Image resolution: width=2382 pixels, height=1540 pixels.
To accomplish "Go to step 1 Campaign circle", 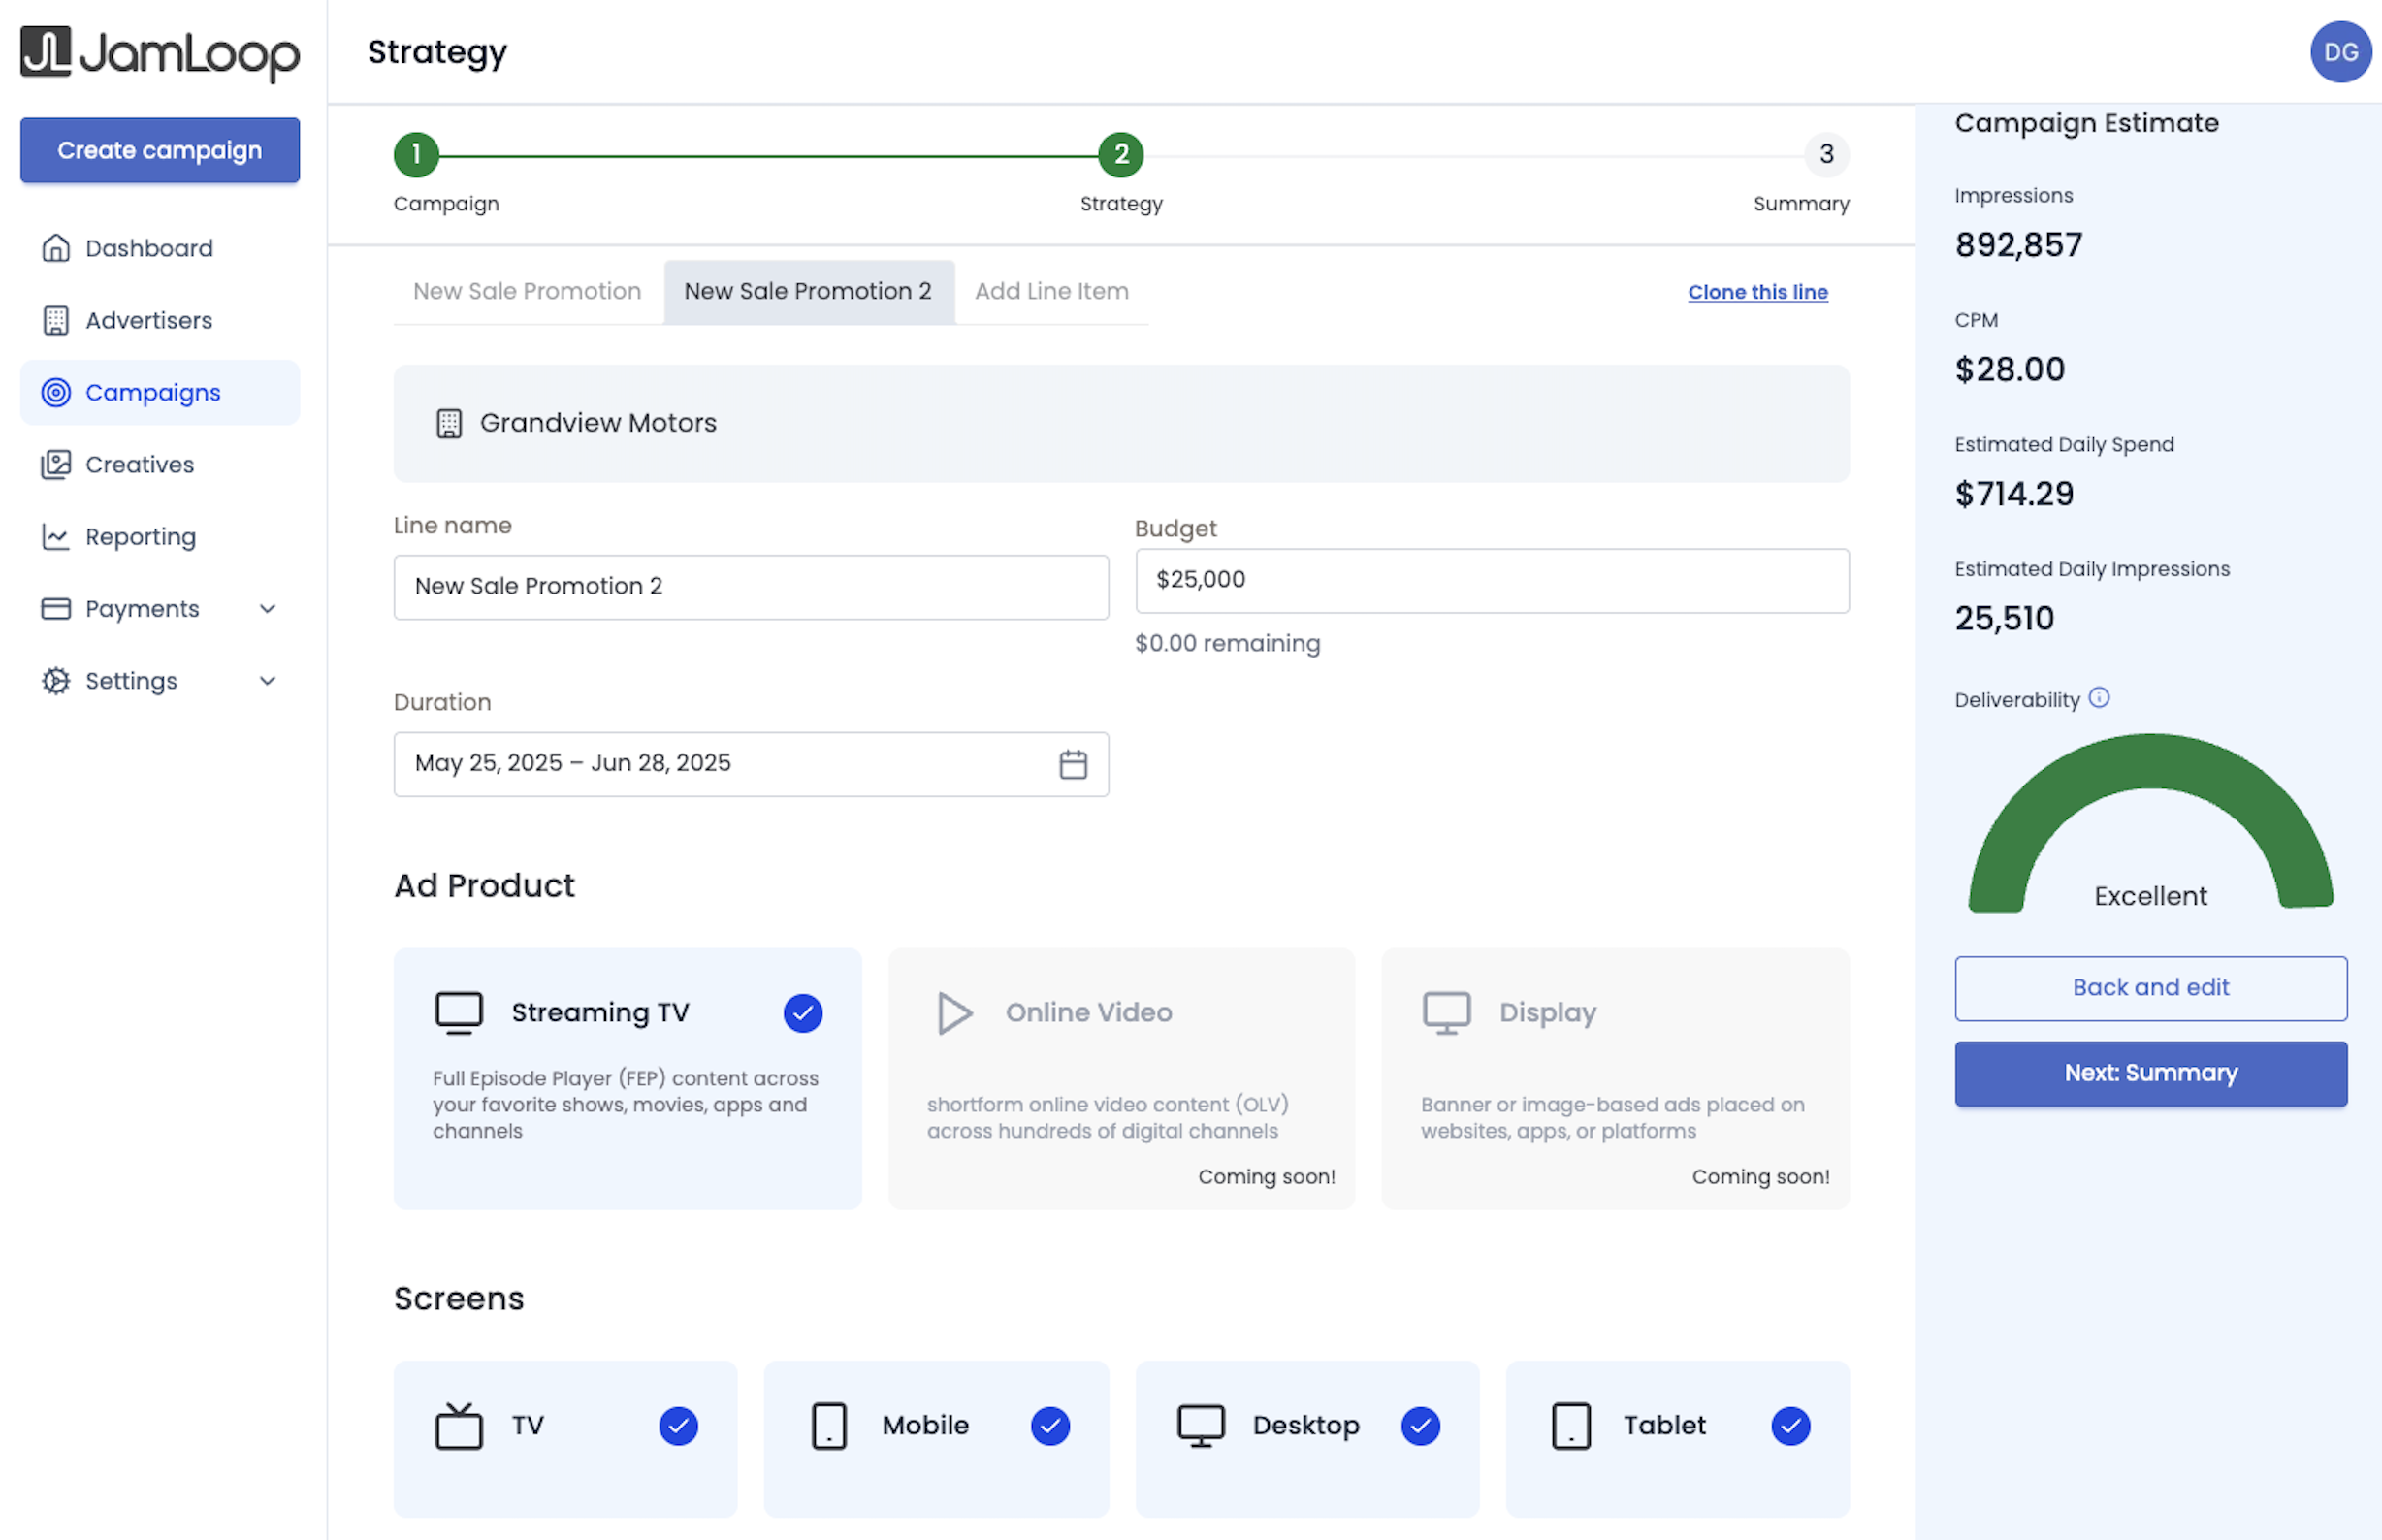I will [416, 154].
